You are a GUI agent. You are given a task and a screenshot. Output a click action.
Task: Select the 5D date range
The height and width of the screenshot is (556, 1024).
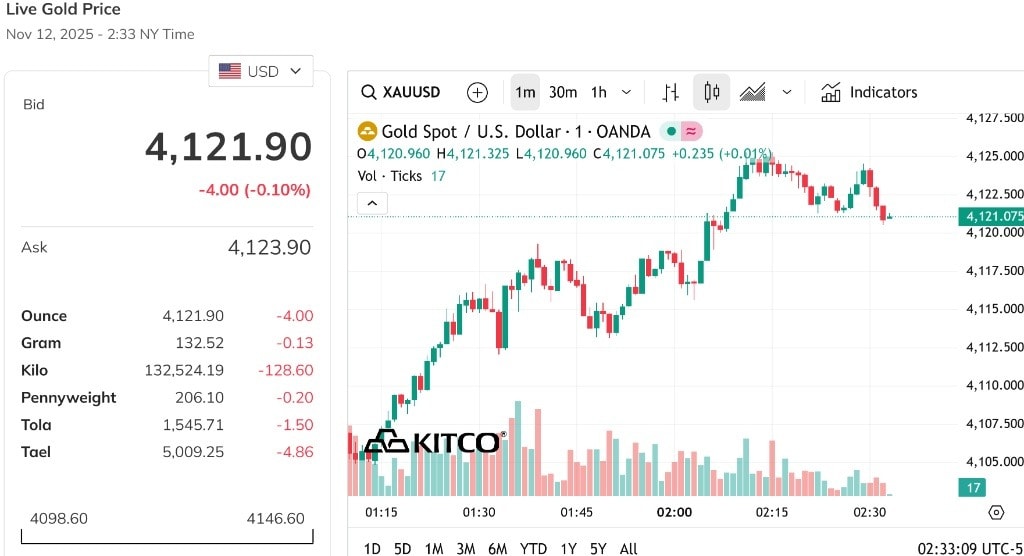click(x=402, y=548)
